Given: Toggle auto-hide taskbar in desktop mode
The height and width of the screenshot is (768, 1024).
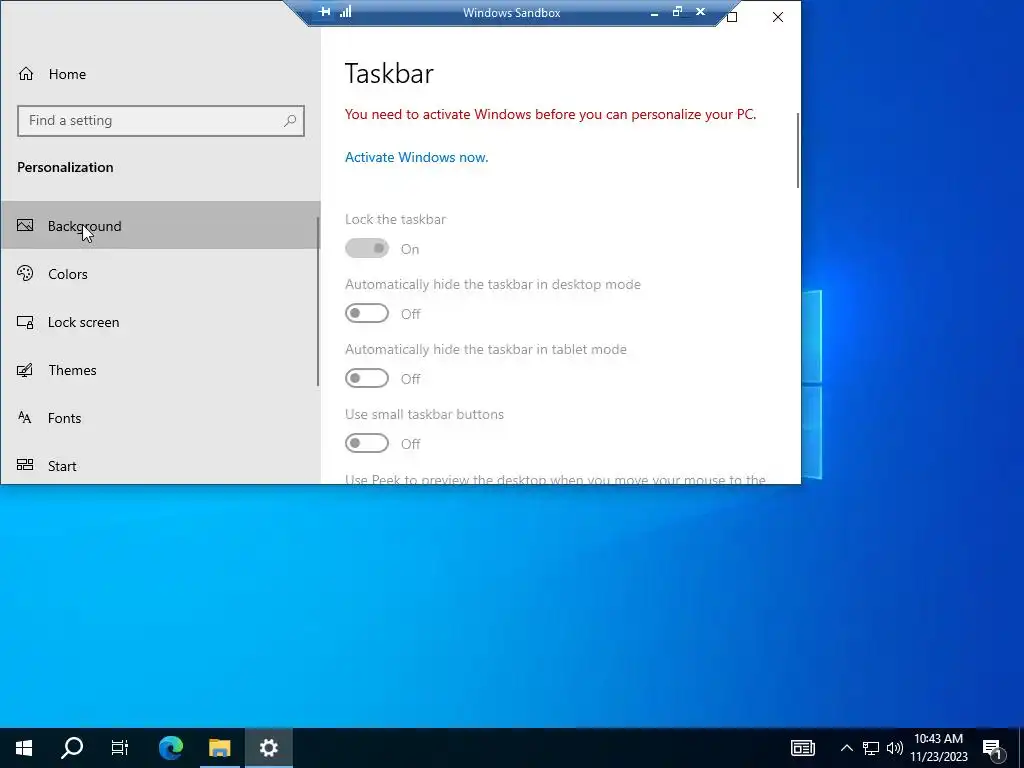Looking at the screenshot, I should 367,313.
